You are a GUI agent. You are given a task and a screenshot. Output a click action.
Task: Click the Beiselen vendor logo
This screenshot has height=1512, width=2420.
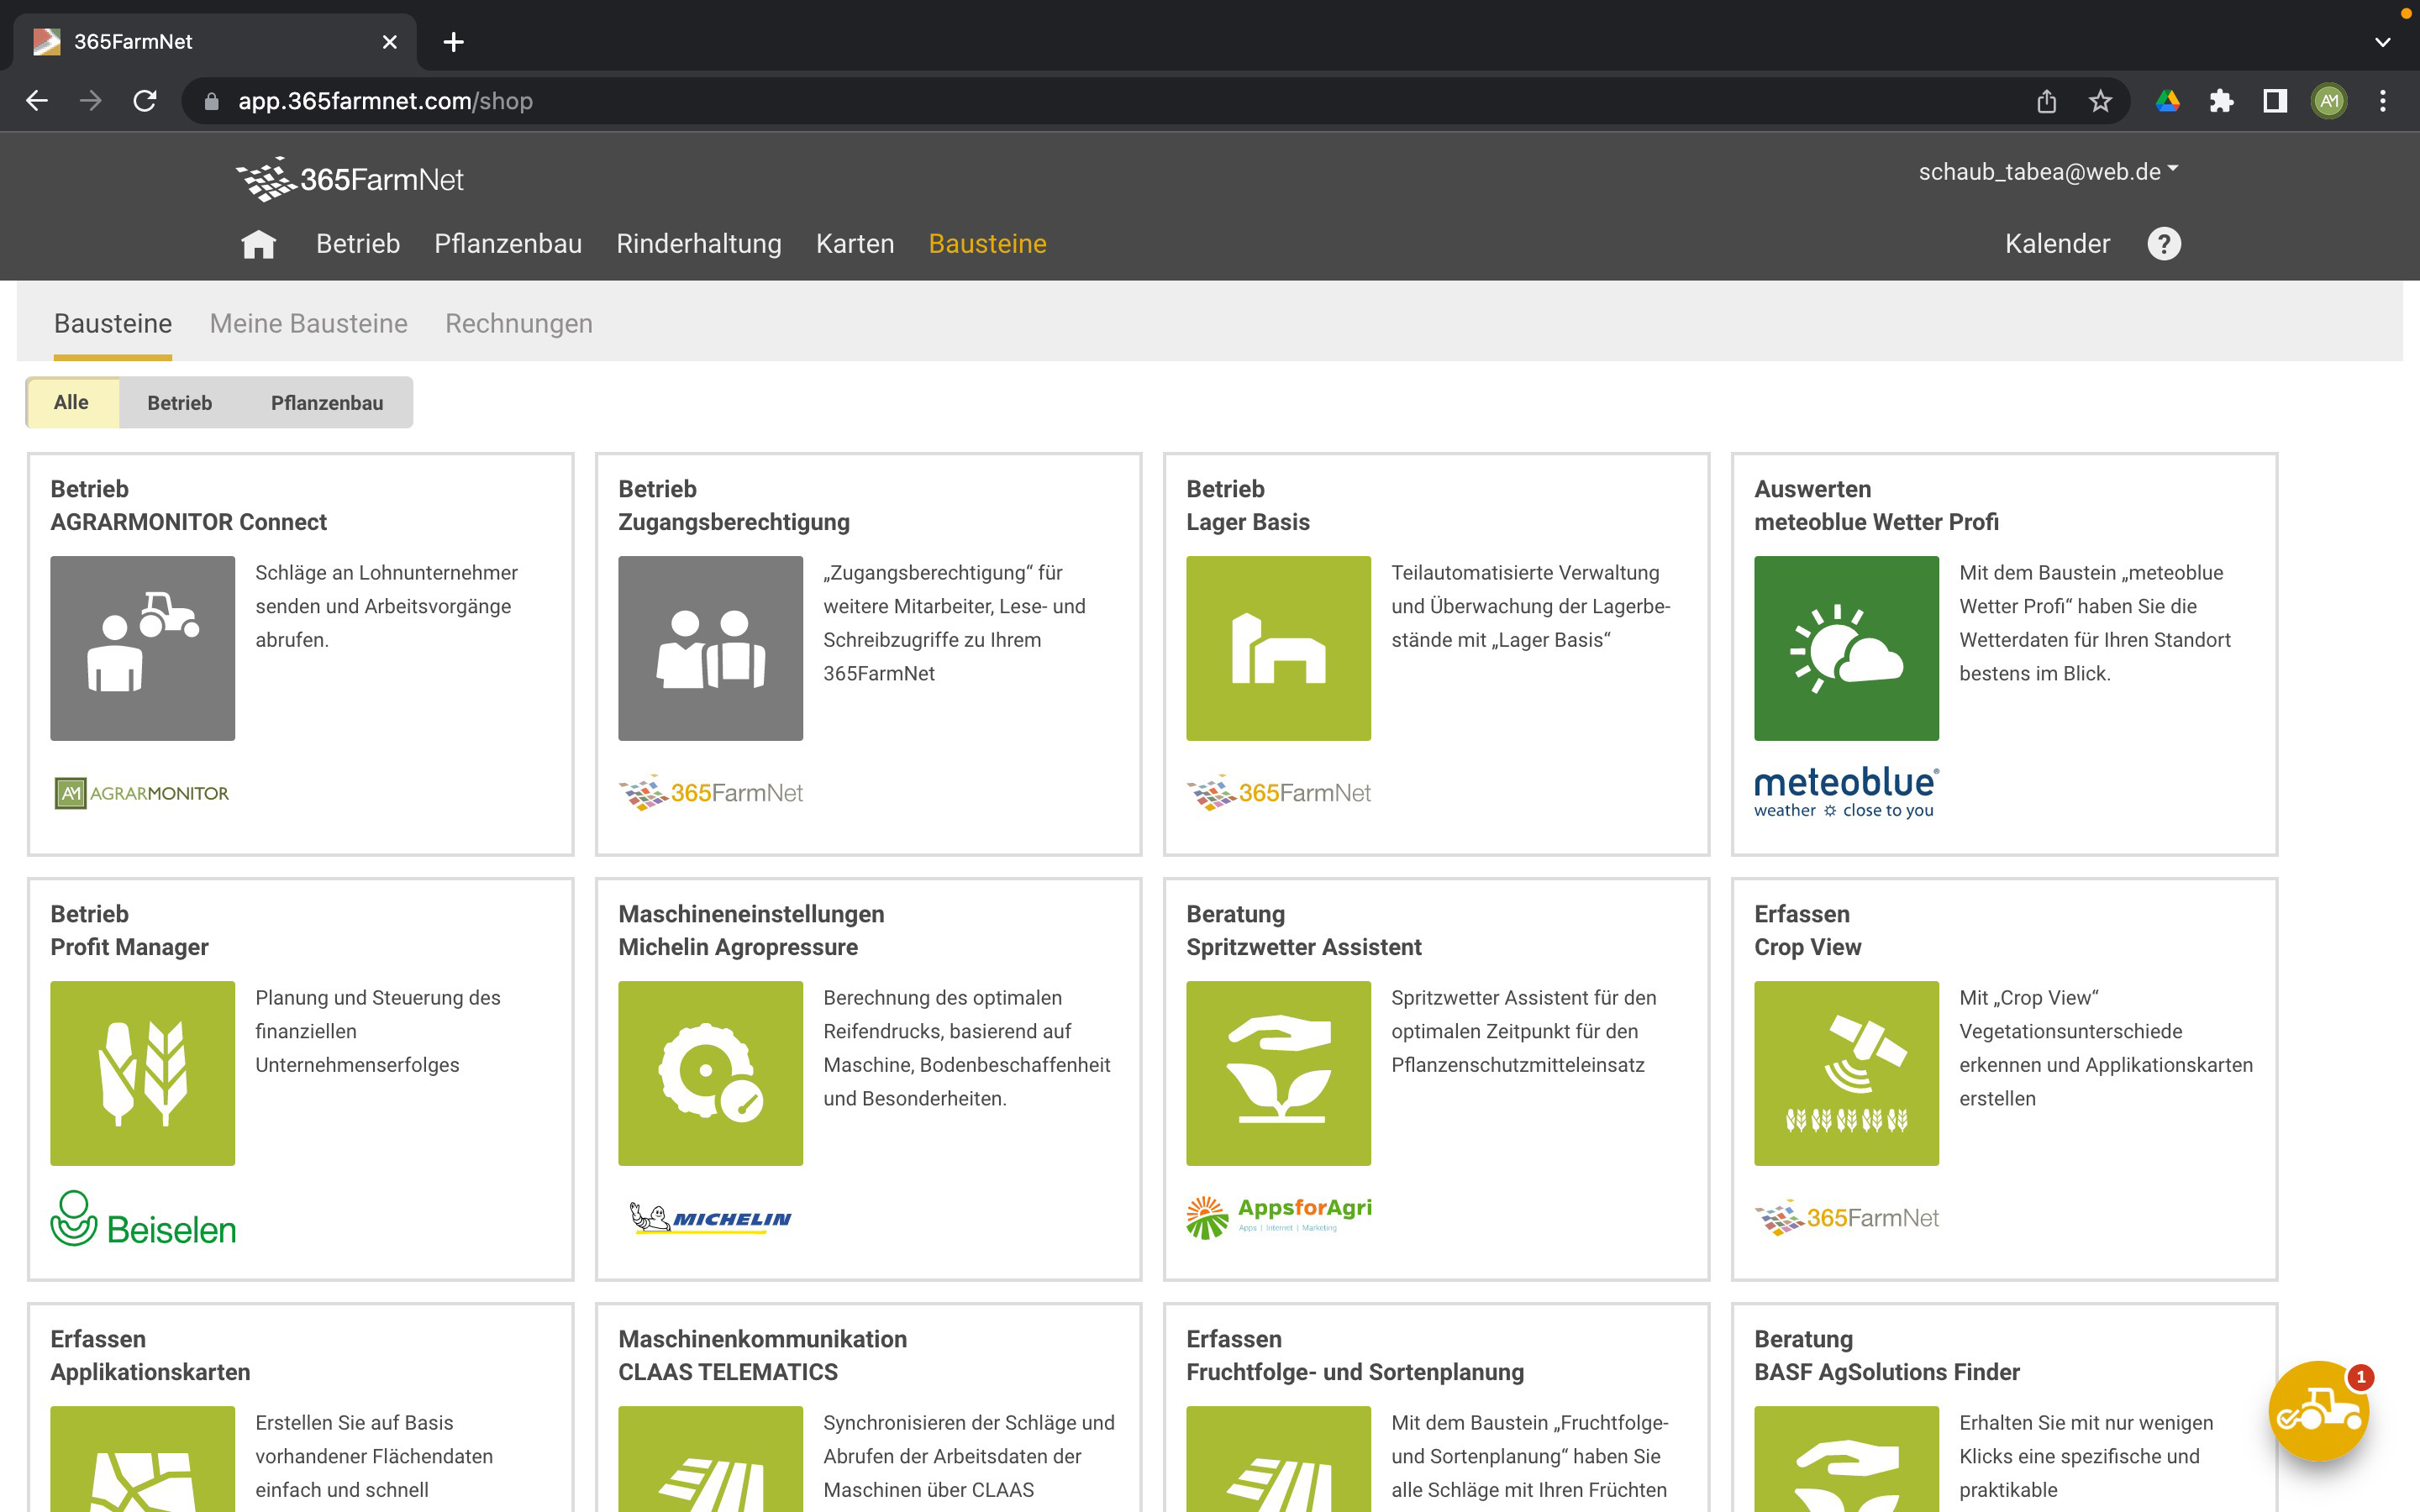click(143, 1218)
